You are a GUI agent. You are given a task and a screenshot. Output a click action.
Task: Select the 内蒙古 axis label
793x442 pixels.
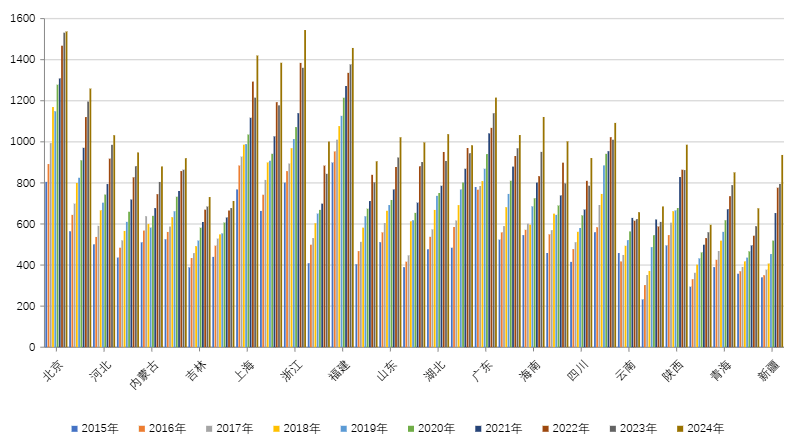(147, 373)
